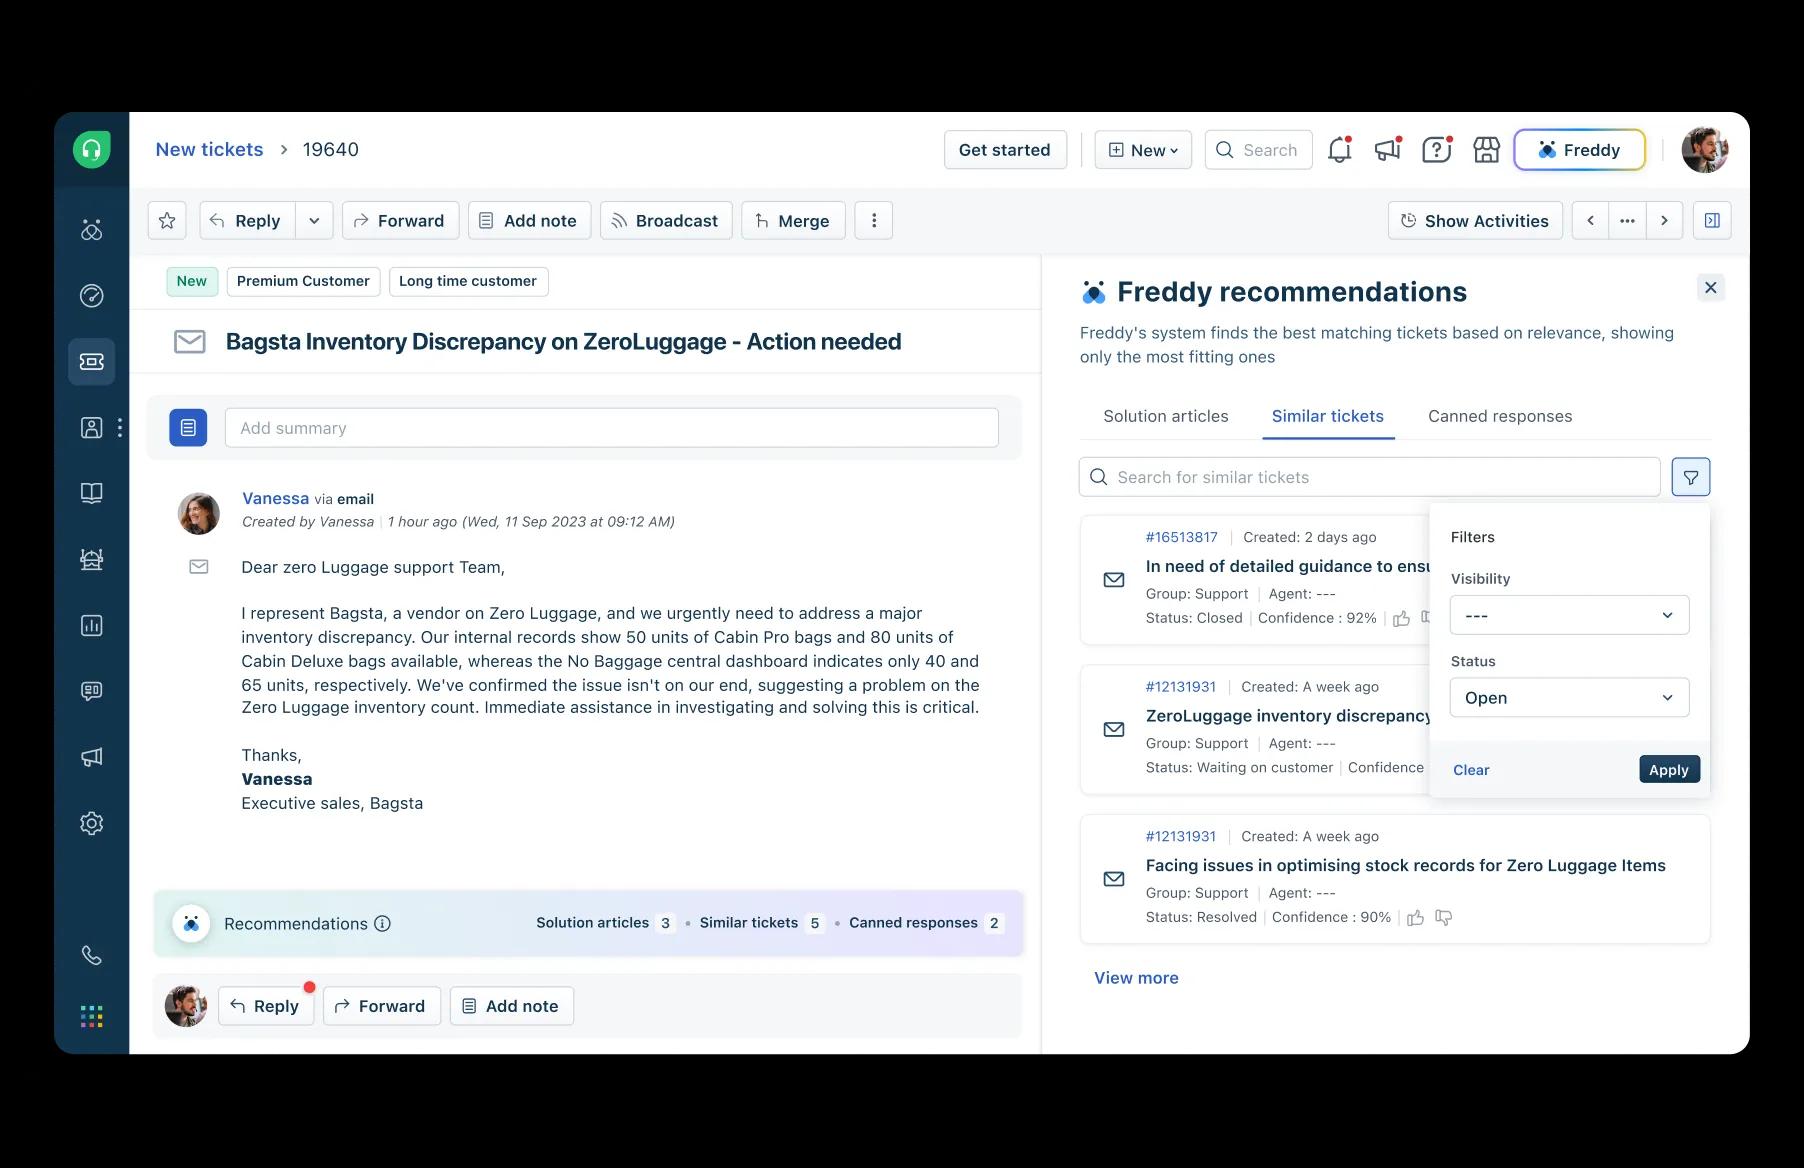Expand contacts submenu dots in sidebar
The height and width of the screenshot is (1168, 1804).
click(120, 428)
